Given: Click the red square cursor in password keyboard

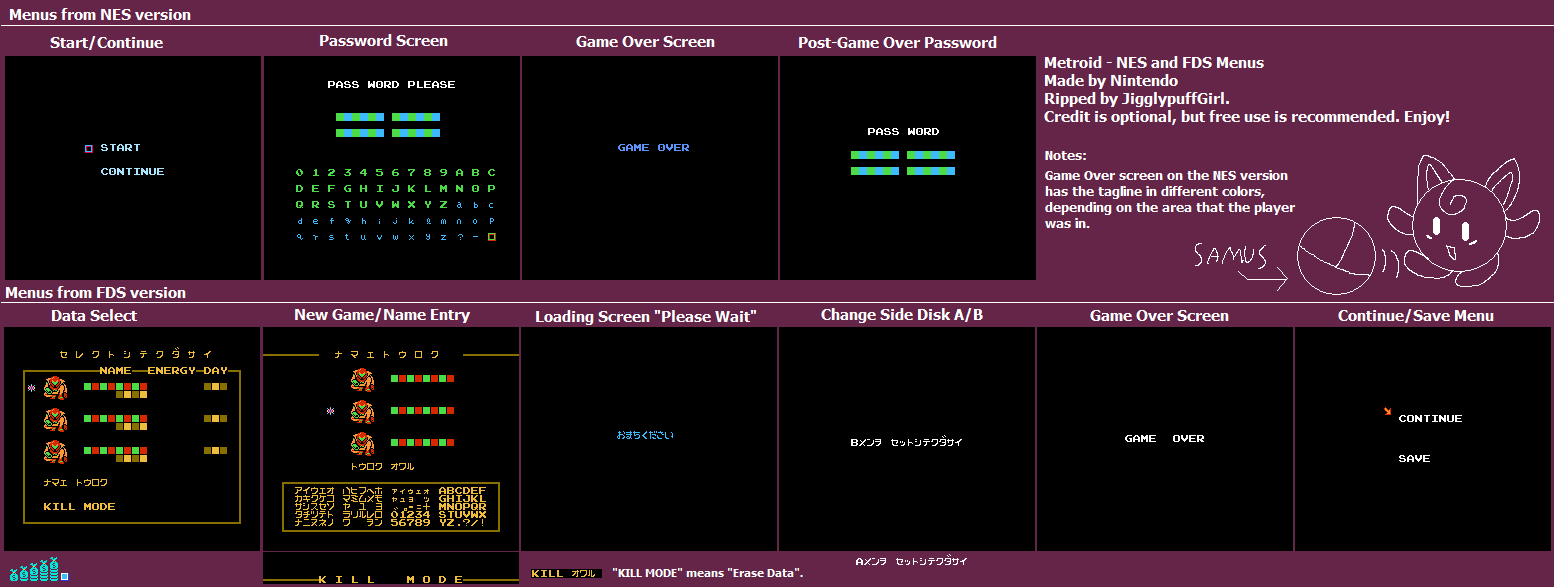Looking at the screenshot, I should click(x=491, y=237).
